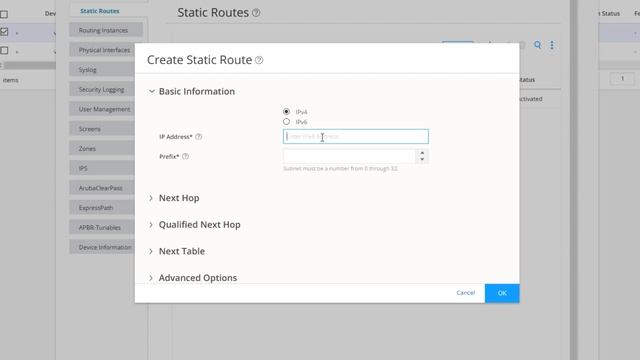Click the page number 1 box

pyautogui.click(x=622, y=78)
